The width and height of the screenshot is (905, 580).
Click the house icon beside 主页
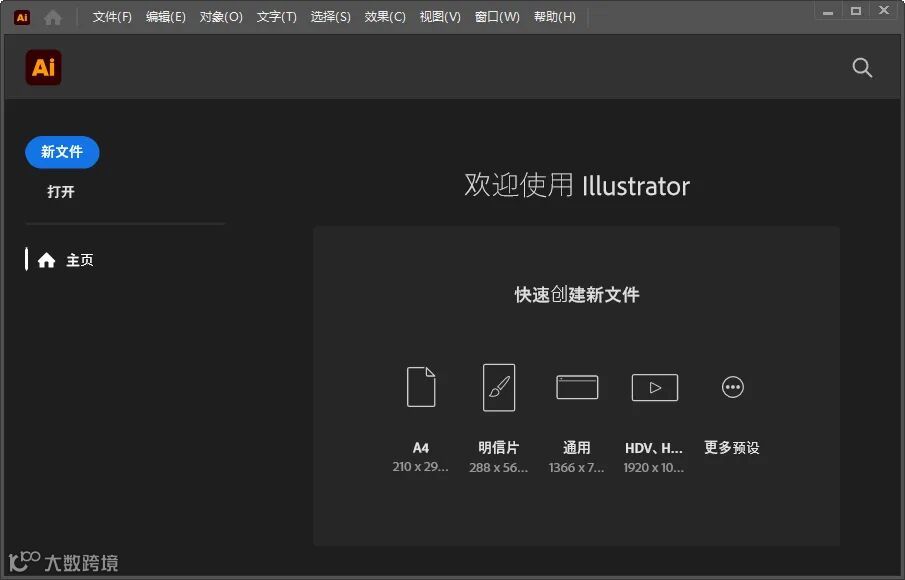[x=47, y=260]
